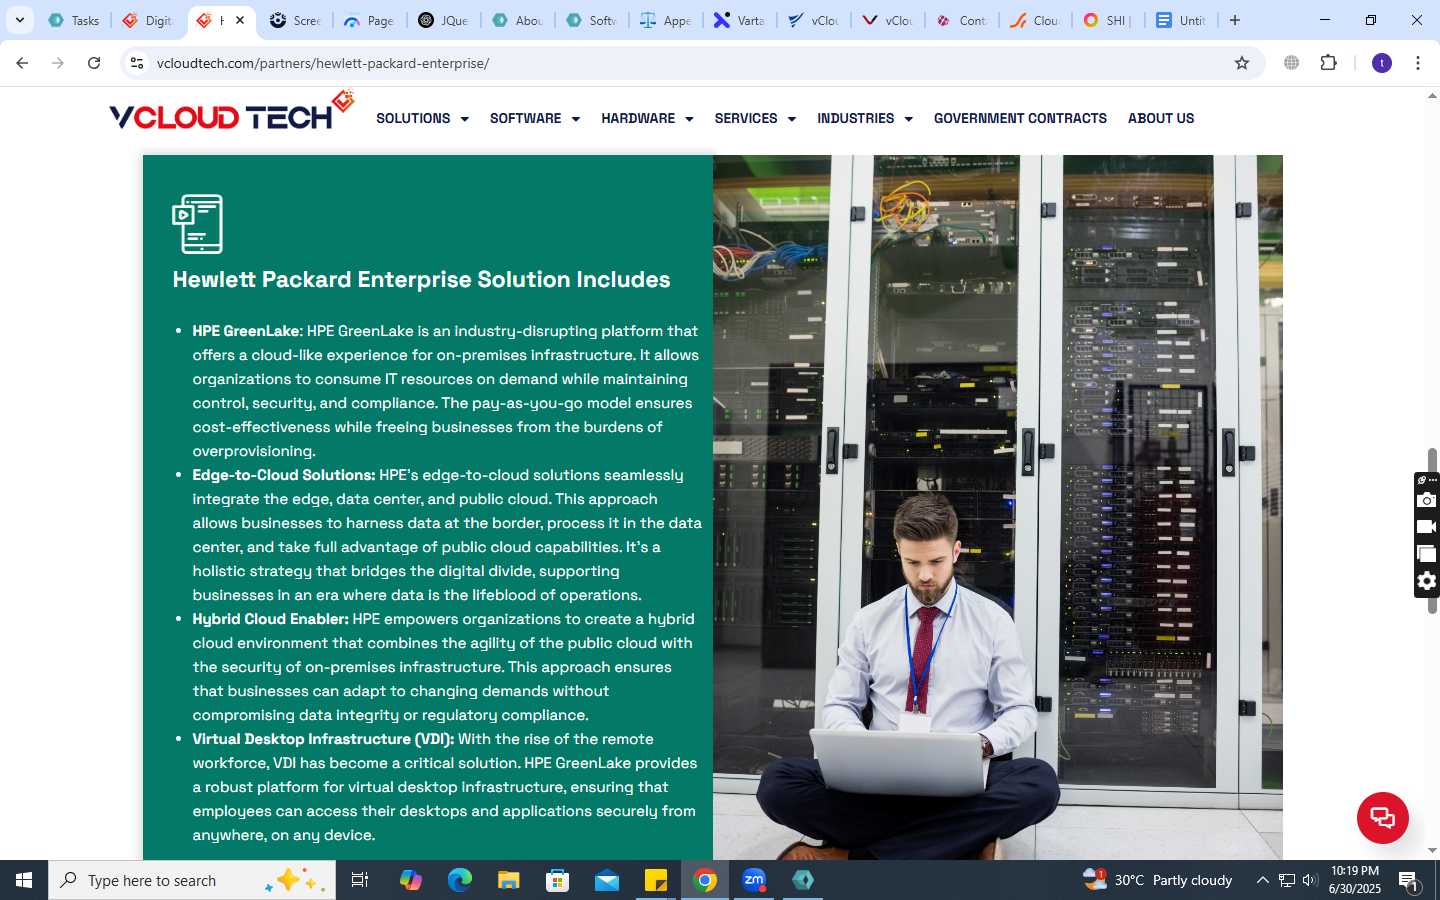This screenshot has width=1440, height=900.
Task: Click the Windows search box
Action: [192, 880]
